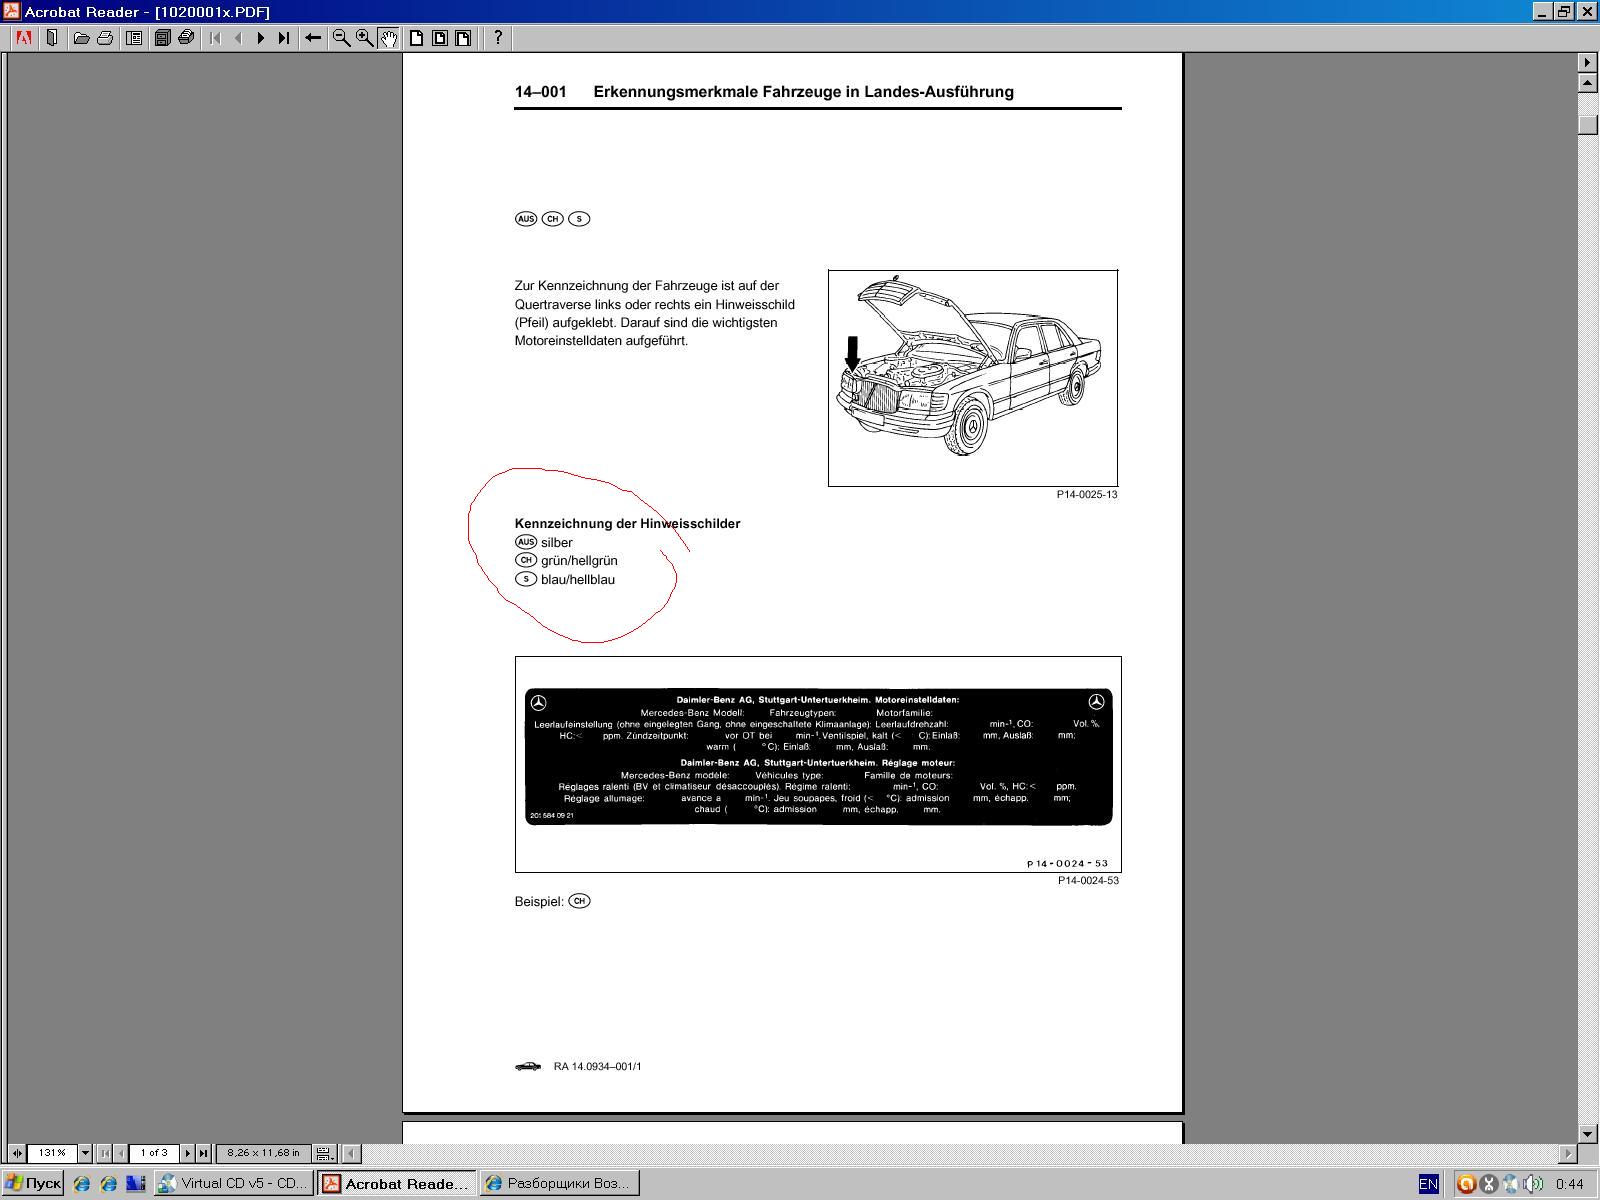
Task: Open the exit door icon in toolbar
Action: [x=52, y=38]
